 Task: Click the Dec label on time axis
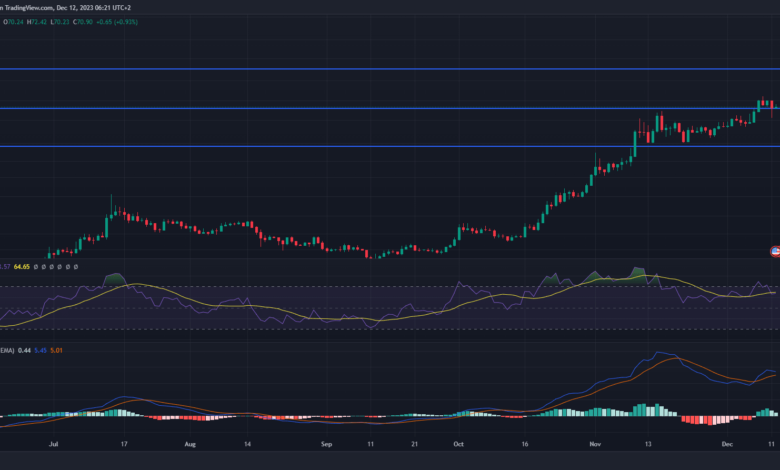pyautogui.click(x=727, y=441)
